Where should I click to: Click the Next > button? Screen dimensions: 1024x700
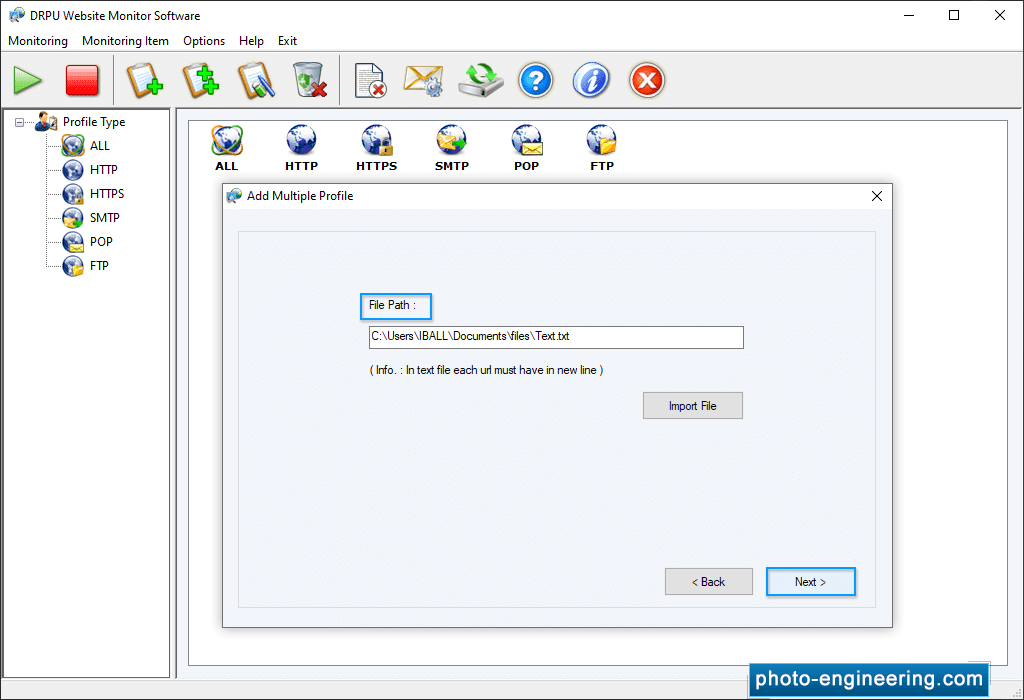point(810,582)
